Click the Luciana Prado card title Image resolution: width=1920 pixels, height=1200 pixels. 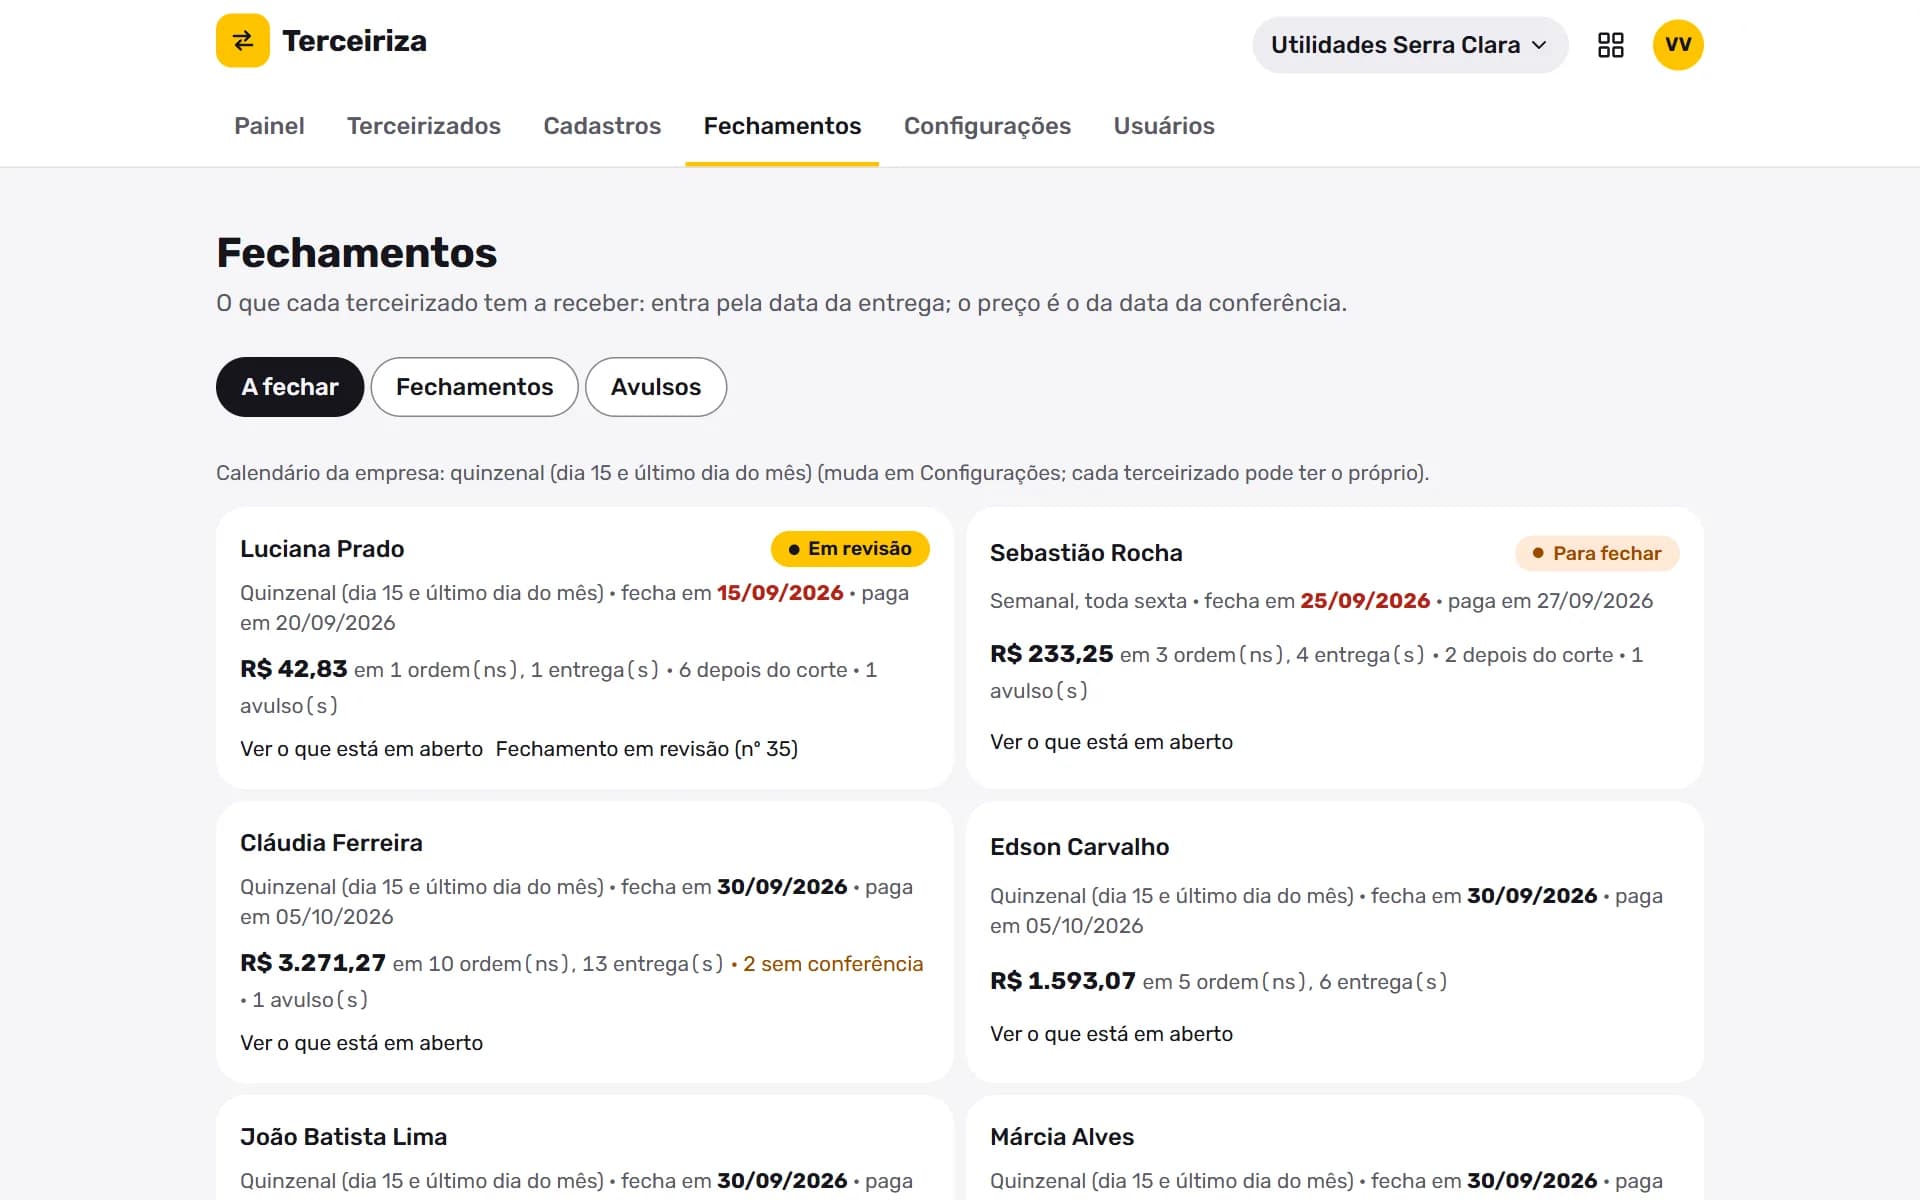click(322, 549)
